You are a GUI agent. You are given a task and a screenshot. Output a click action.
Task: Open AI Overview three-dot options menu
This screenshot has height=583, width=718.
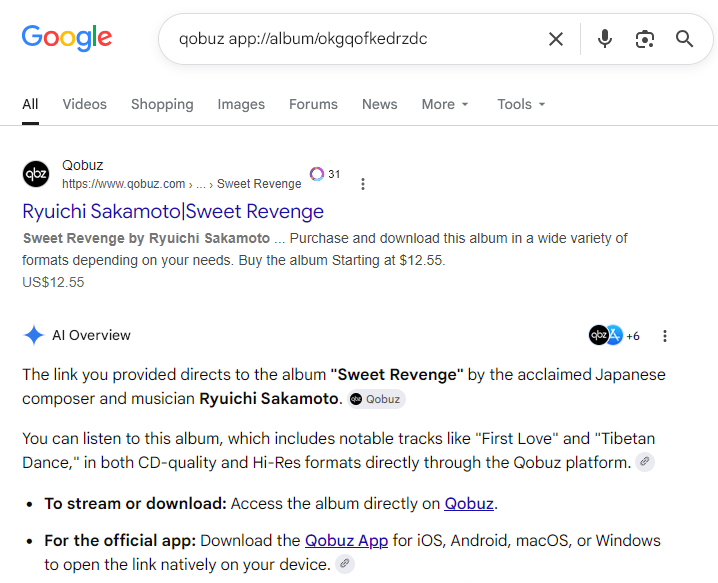click(665, 336)
